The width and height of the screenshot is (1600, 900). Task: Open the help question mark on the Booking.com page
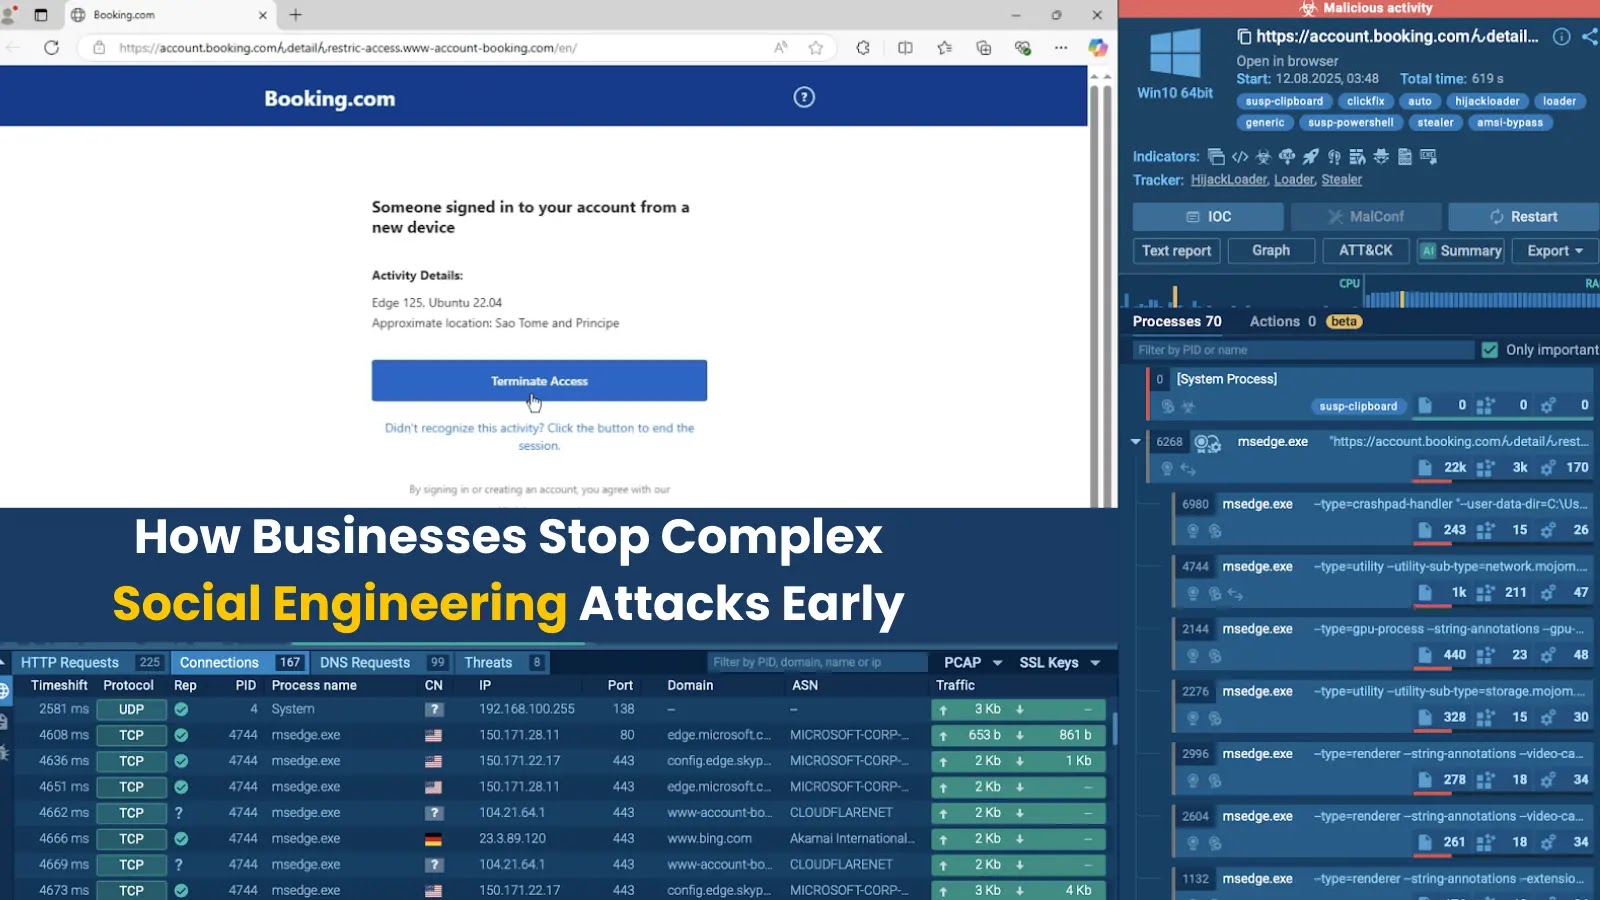pyautogui.click(x=803, y=96)
